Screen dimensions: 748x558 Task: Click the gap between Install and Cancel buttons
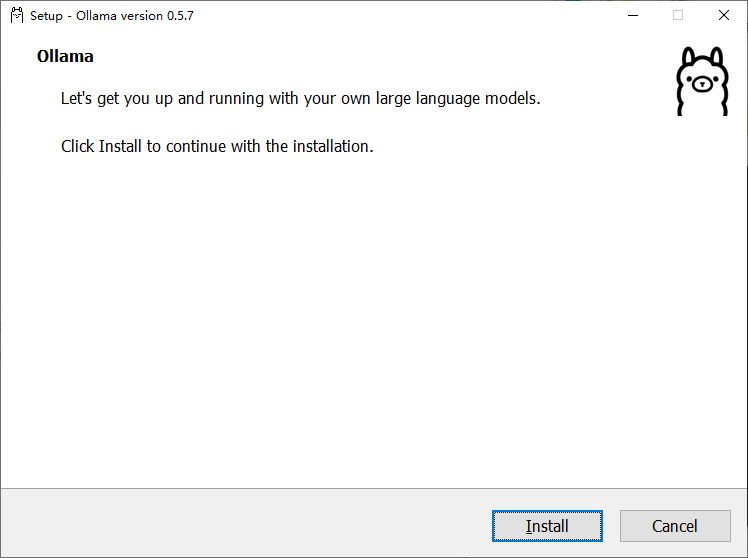(611, 526)
